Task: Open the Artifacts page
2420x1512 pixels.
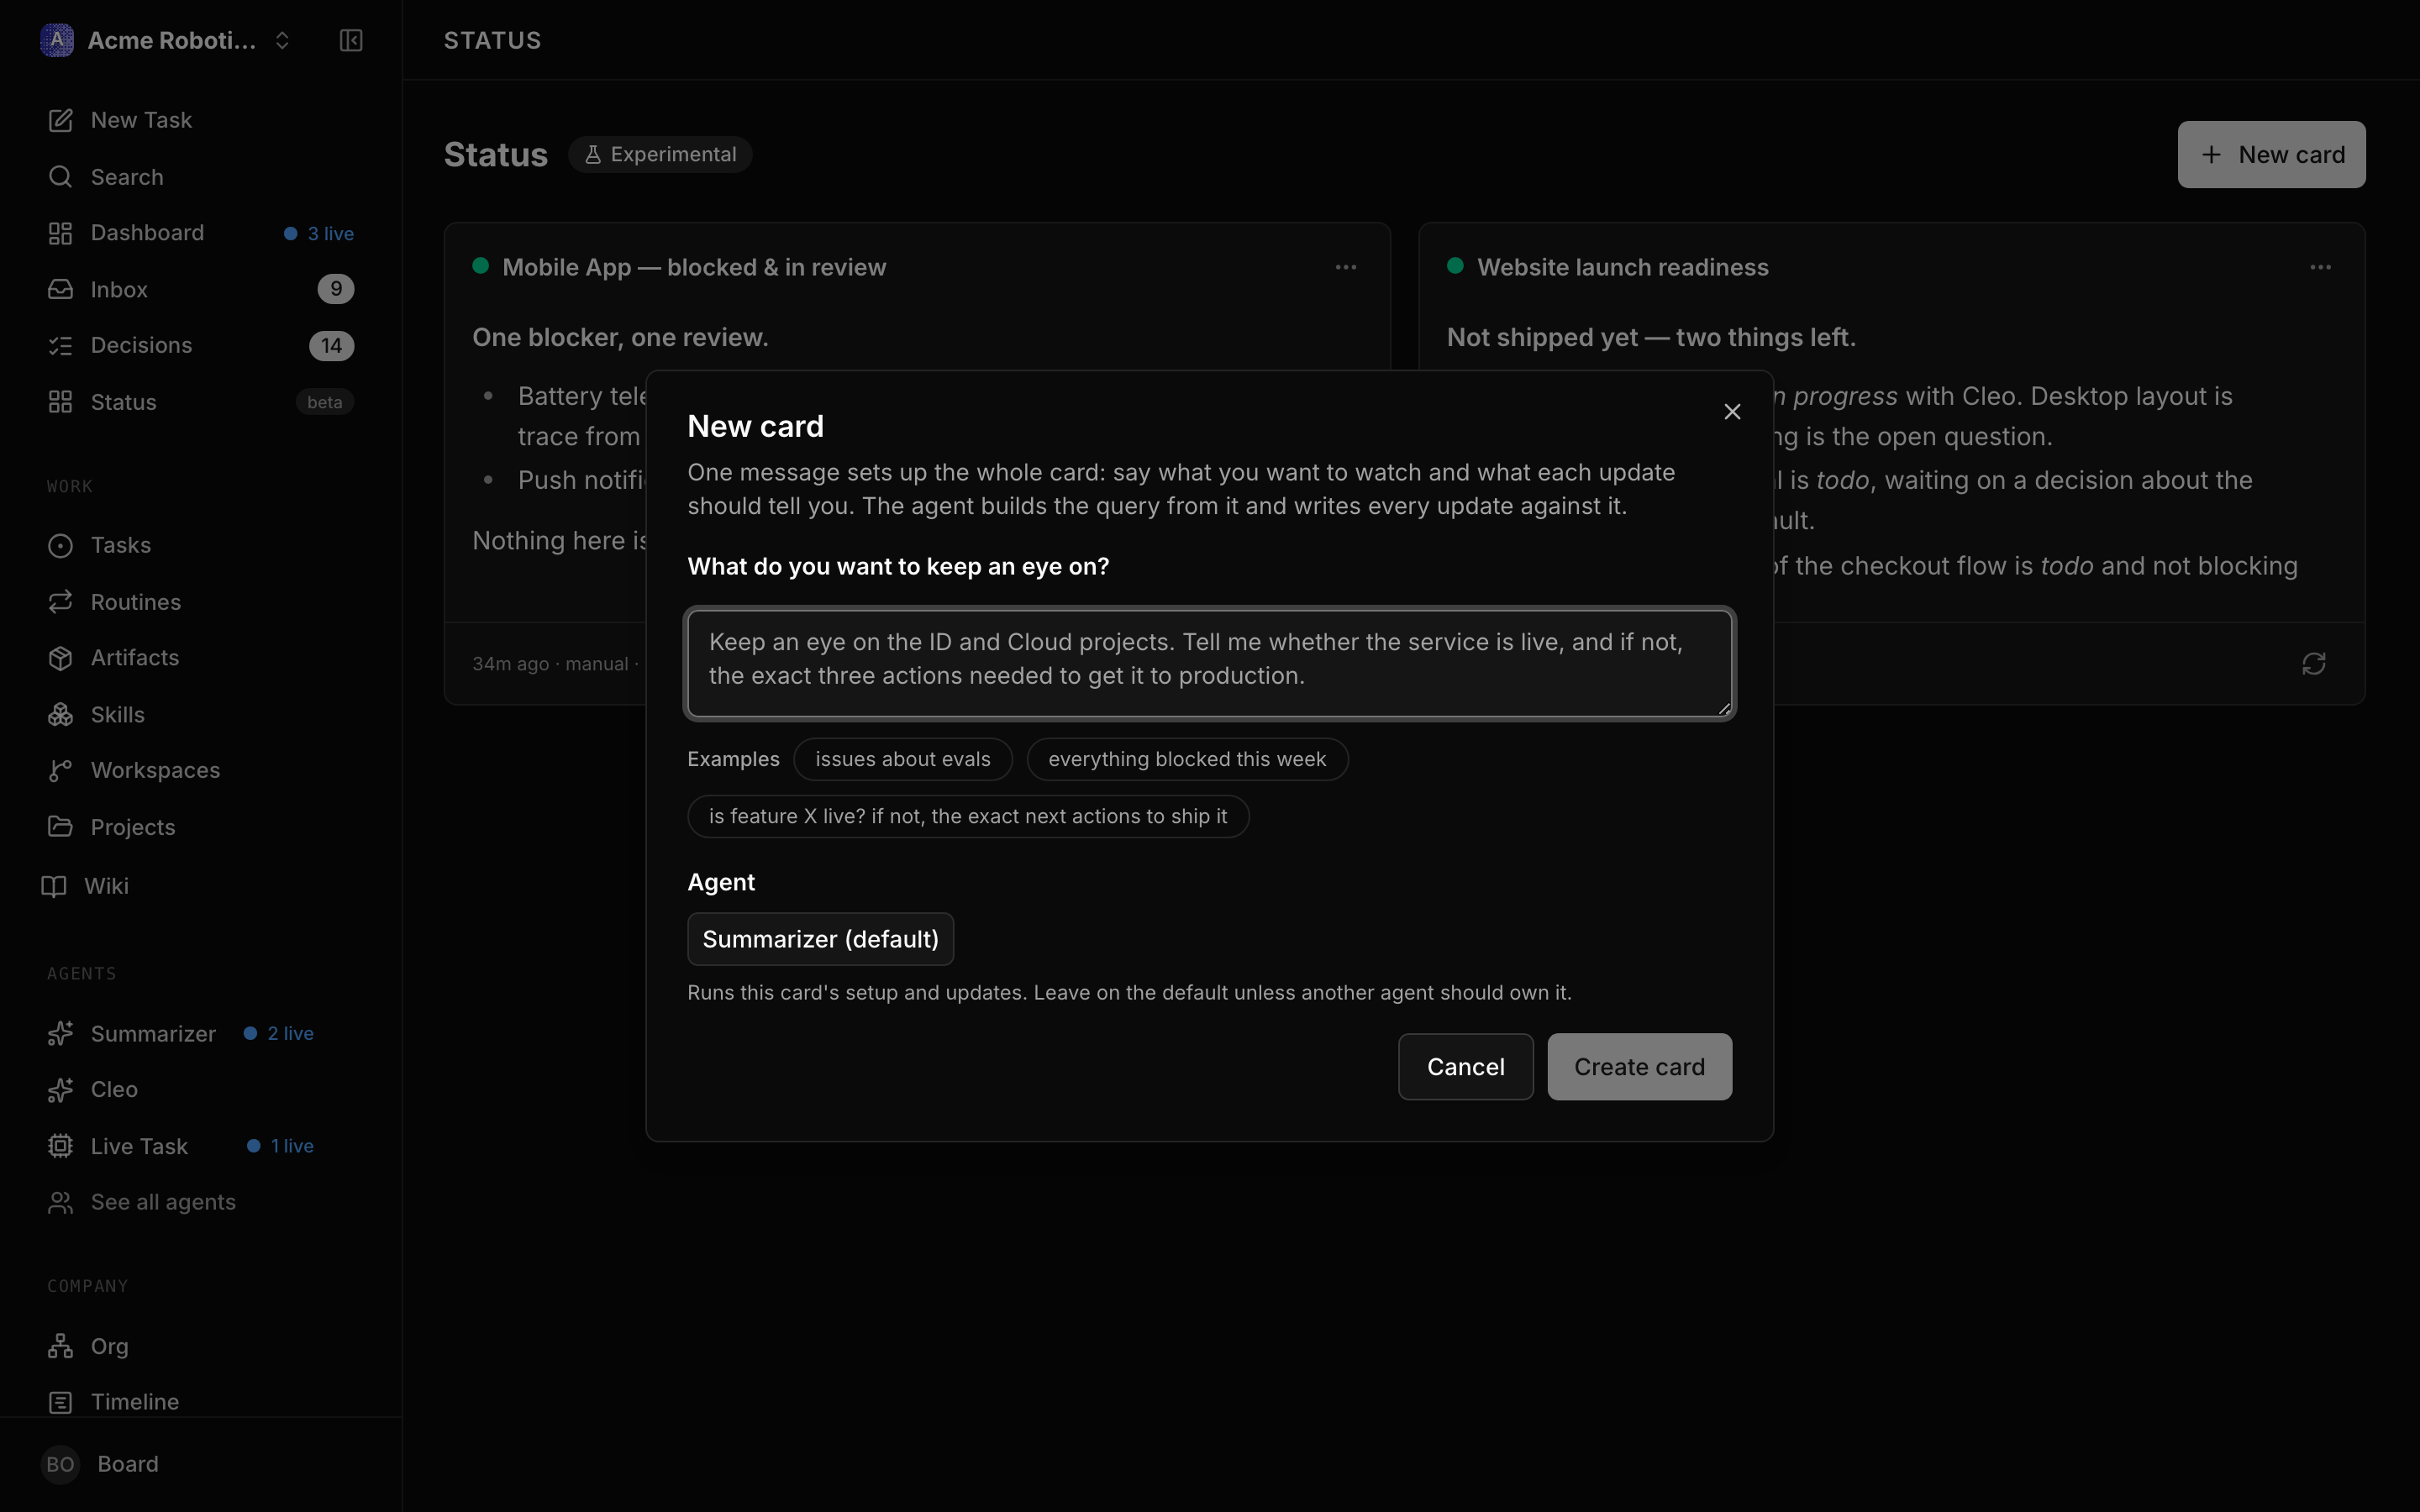Action: point(200,658)
